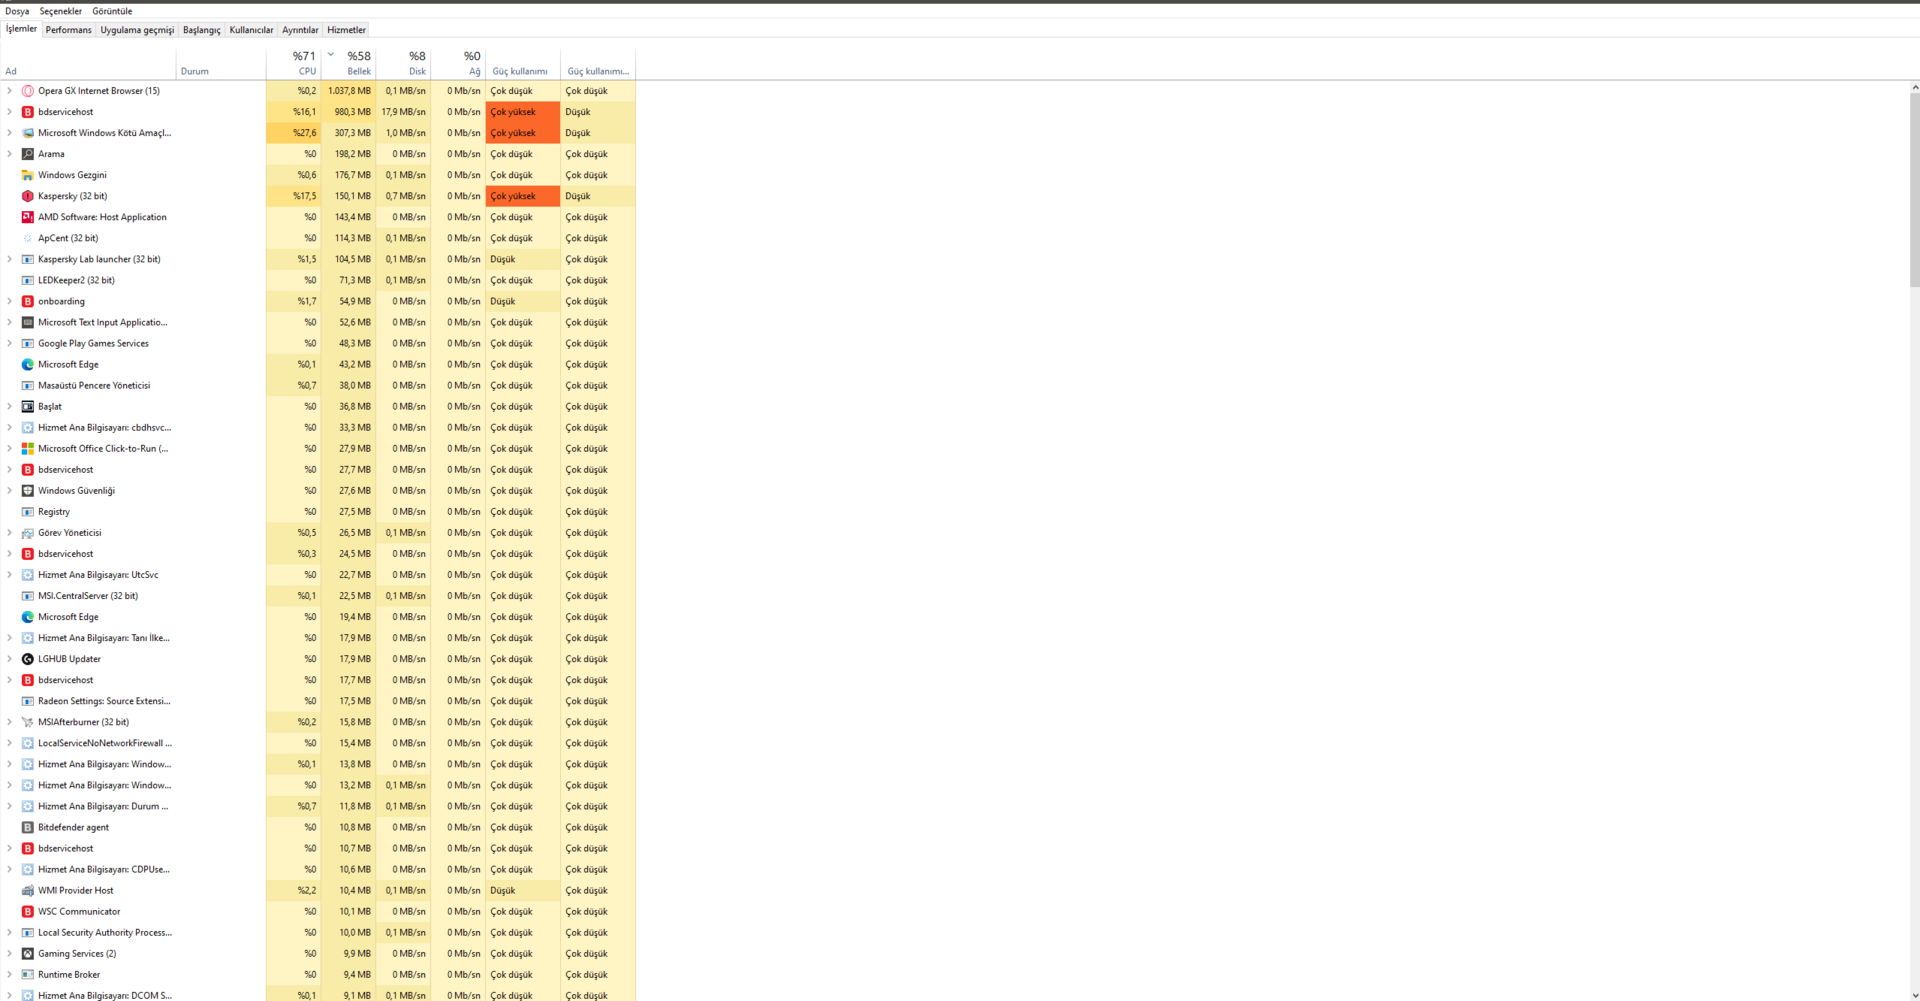The width and height of the screenshot is (1920, 1001).
Task: Click the Durum column header
Action: pyautogui.click(x=221, y=63)
